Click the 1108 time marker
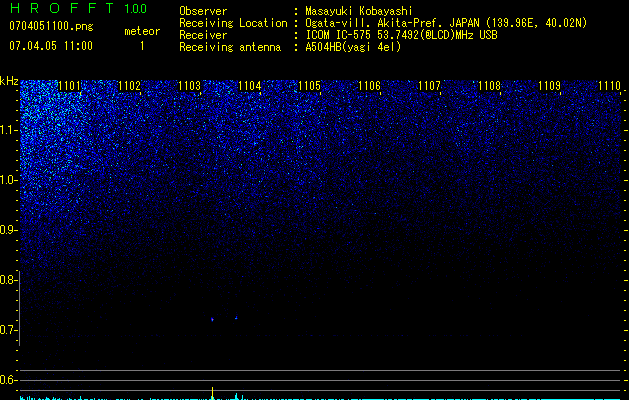The image size is (629, 400). click(489, 86)
